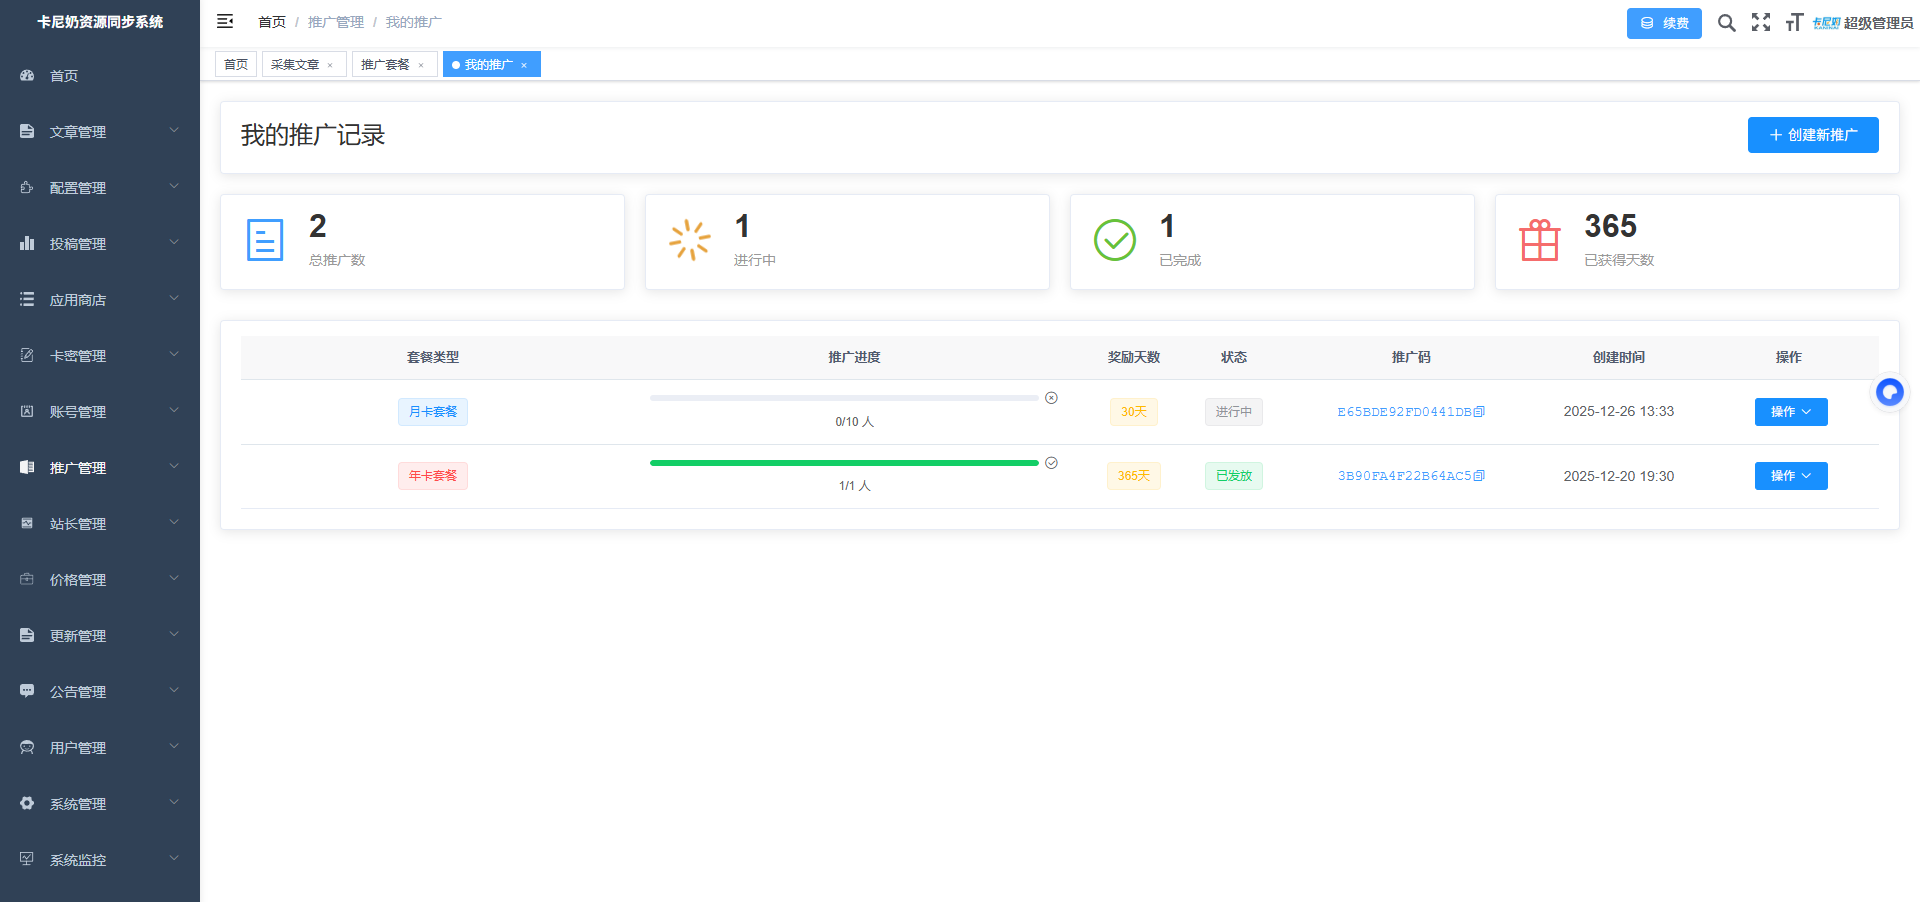Open the font size settings icon
This screenshot has width=1920, height=902.
click(1794, 22)
